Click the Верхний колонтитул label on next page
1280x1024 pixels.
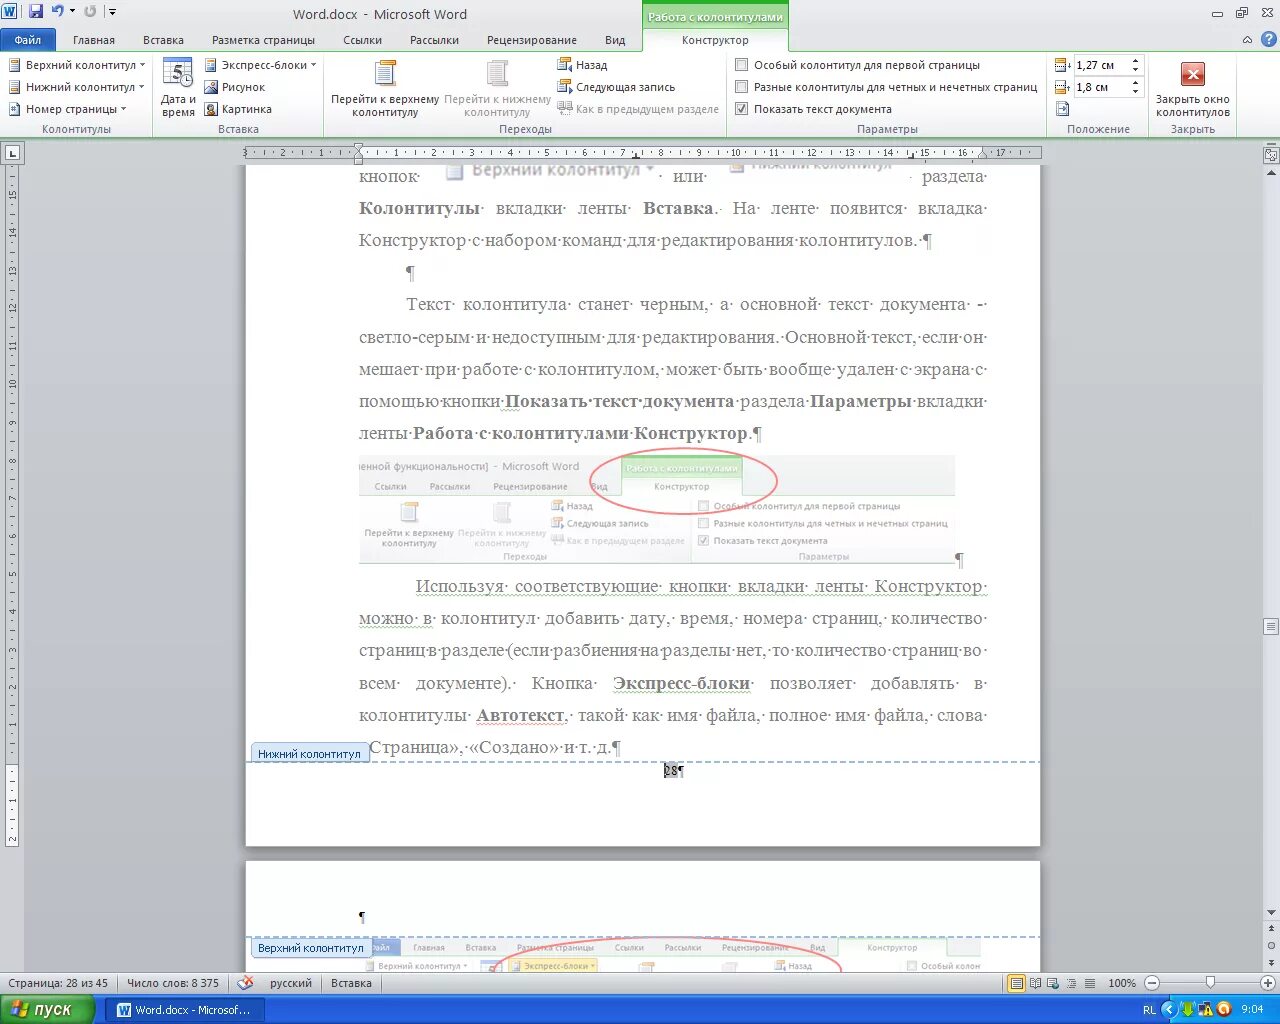tap(310, 948)
